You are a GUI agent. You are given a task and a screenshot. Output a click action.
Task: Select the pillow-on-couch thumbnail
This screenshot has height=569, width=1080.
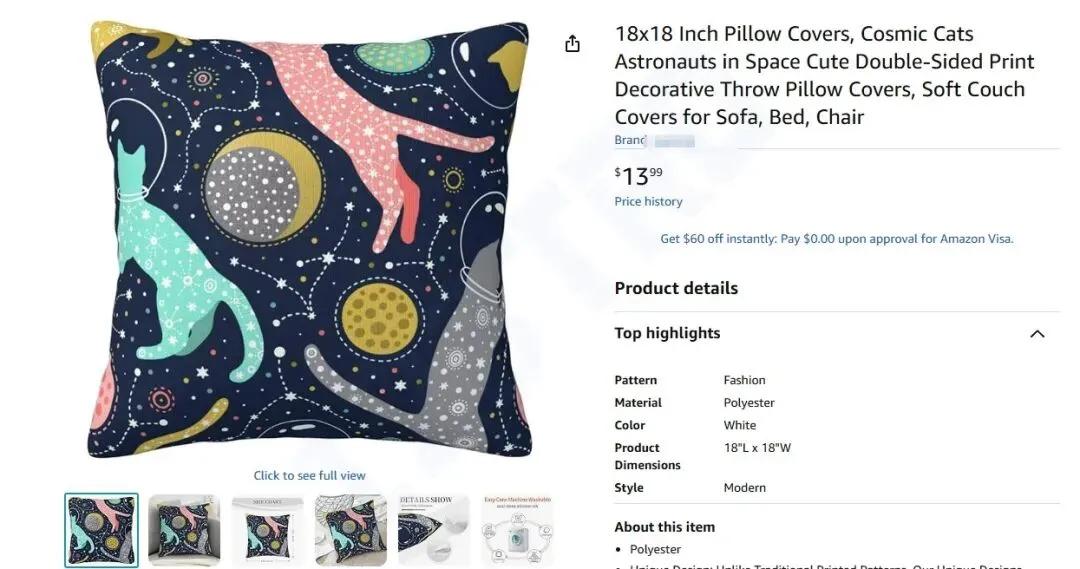click(x=185, y=530)
